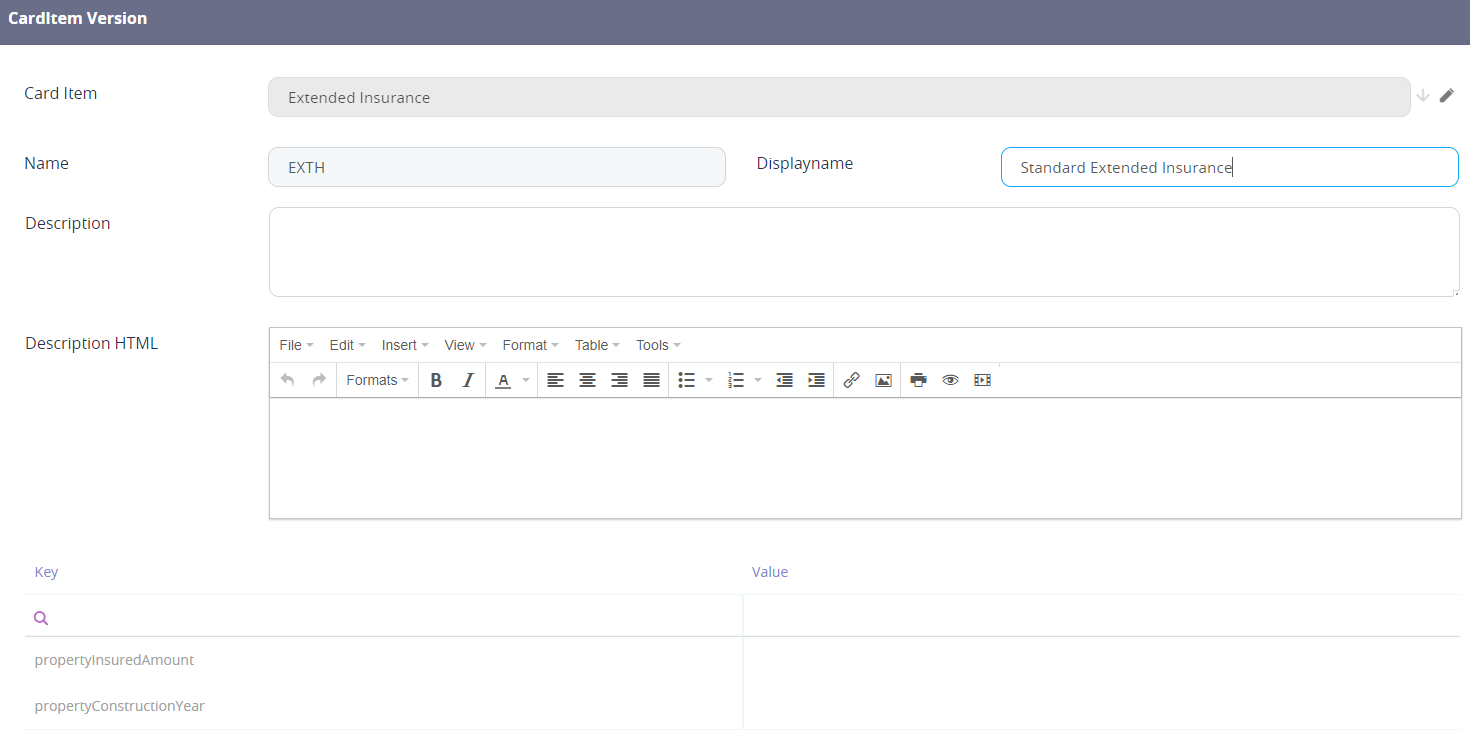
Task: Open the text color picker dropdown arrow
Action: tap(526, 380)
